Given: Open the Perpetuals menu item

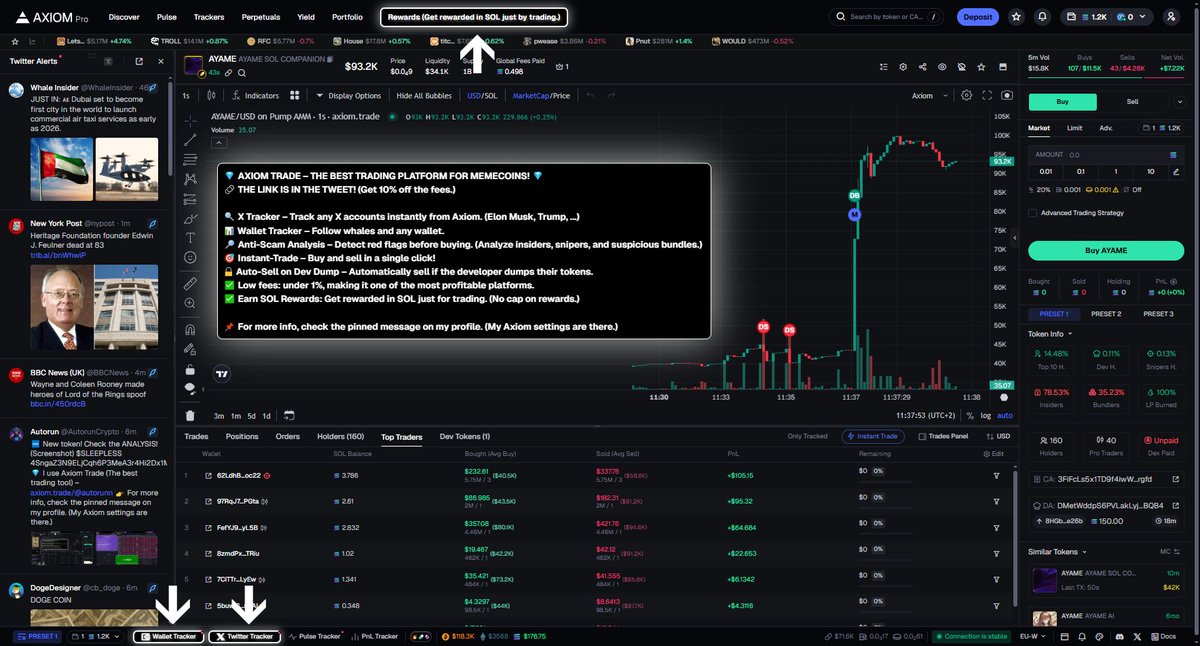Looking at the screenshot, I should [x=261, y=17].
